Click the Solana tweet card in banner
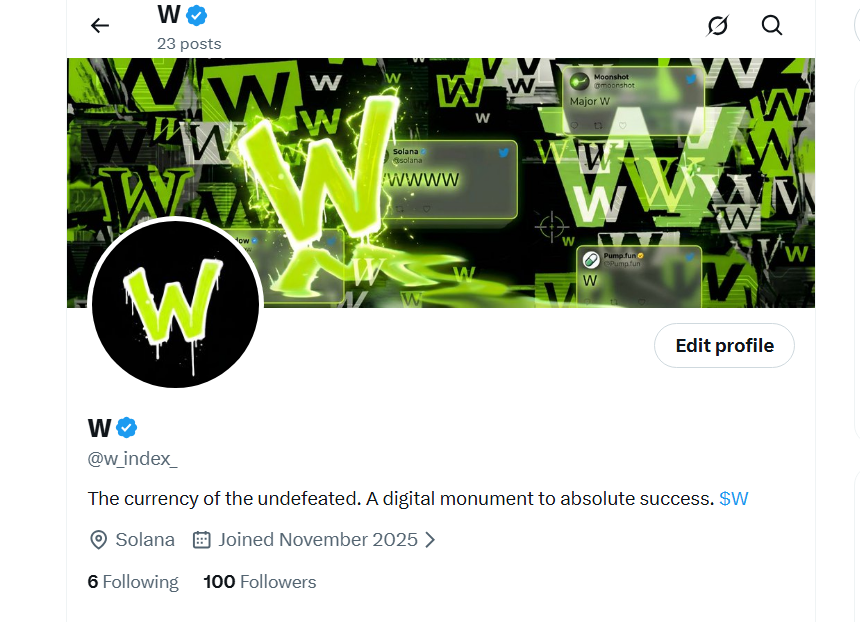 click(450, 180)
